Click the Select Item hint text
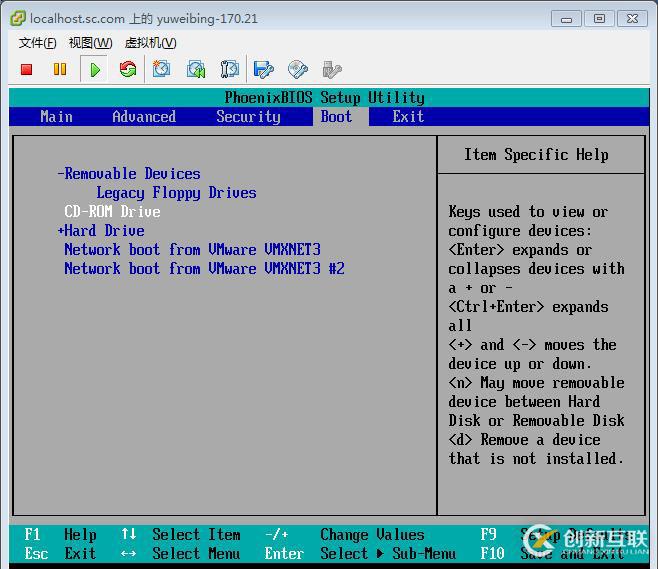The width and height of the screenshot is (658, 569). 196,535
